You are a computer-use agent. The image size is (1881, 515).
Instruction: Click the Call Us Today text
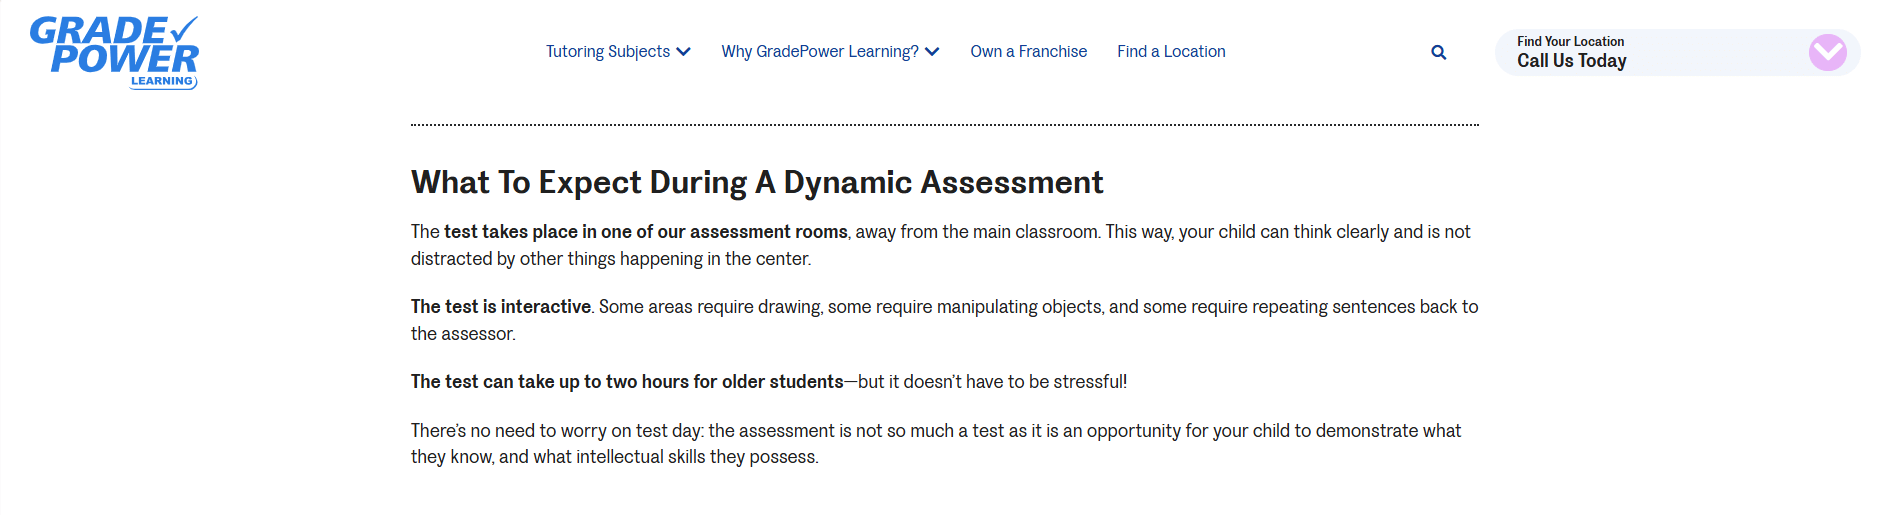pyautogui.click(x=1571, y=62)
